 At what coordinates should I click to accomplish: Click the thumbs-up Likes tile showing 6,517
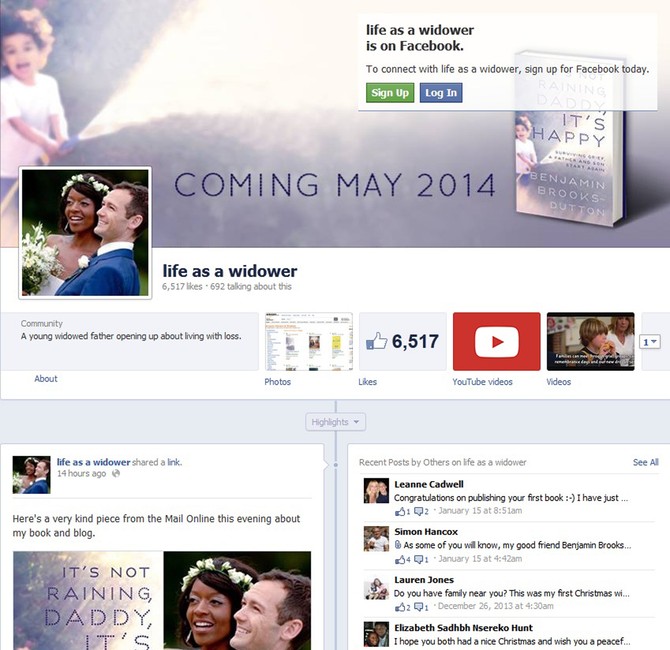point(403,341)
